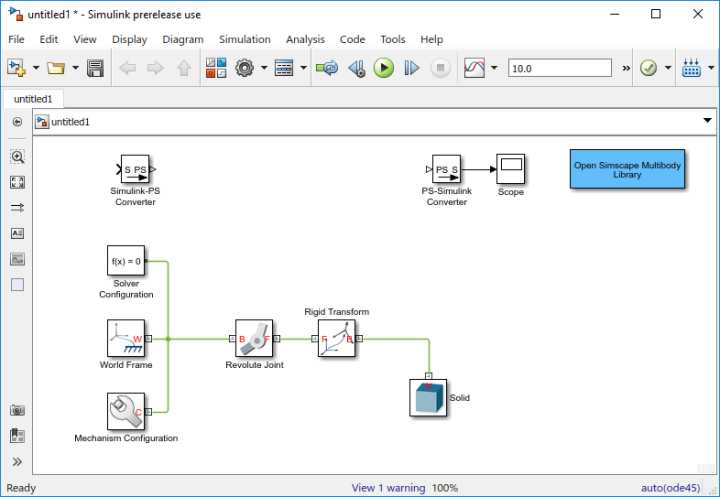
Task: Select the Solid block cube icon
Action: pyautogui.click(x=428, y=398)
